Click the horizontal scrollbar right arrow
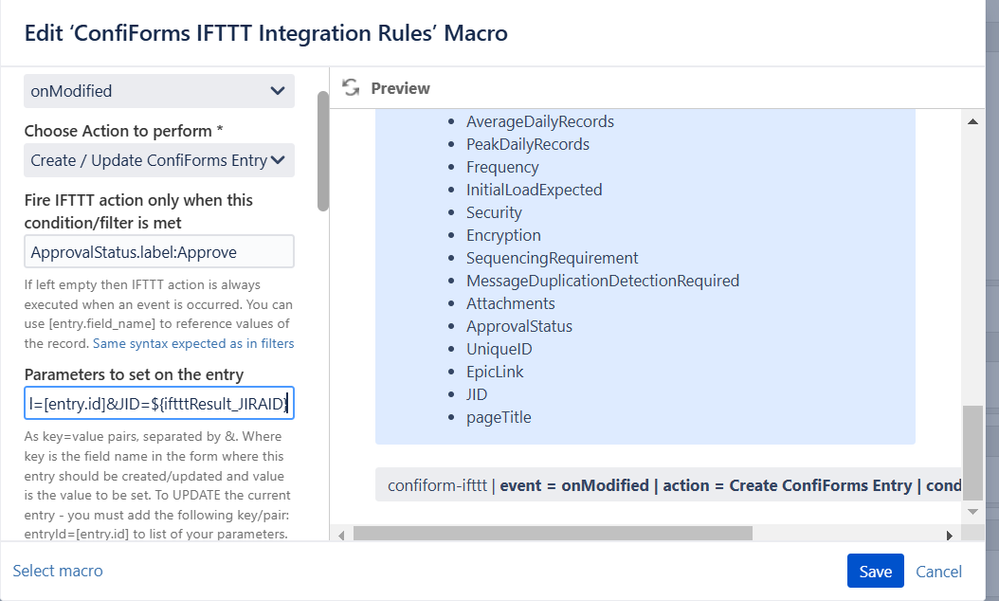The image size is (999, 601). (950, 534)
